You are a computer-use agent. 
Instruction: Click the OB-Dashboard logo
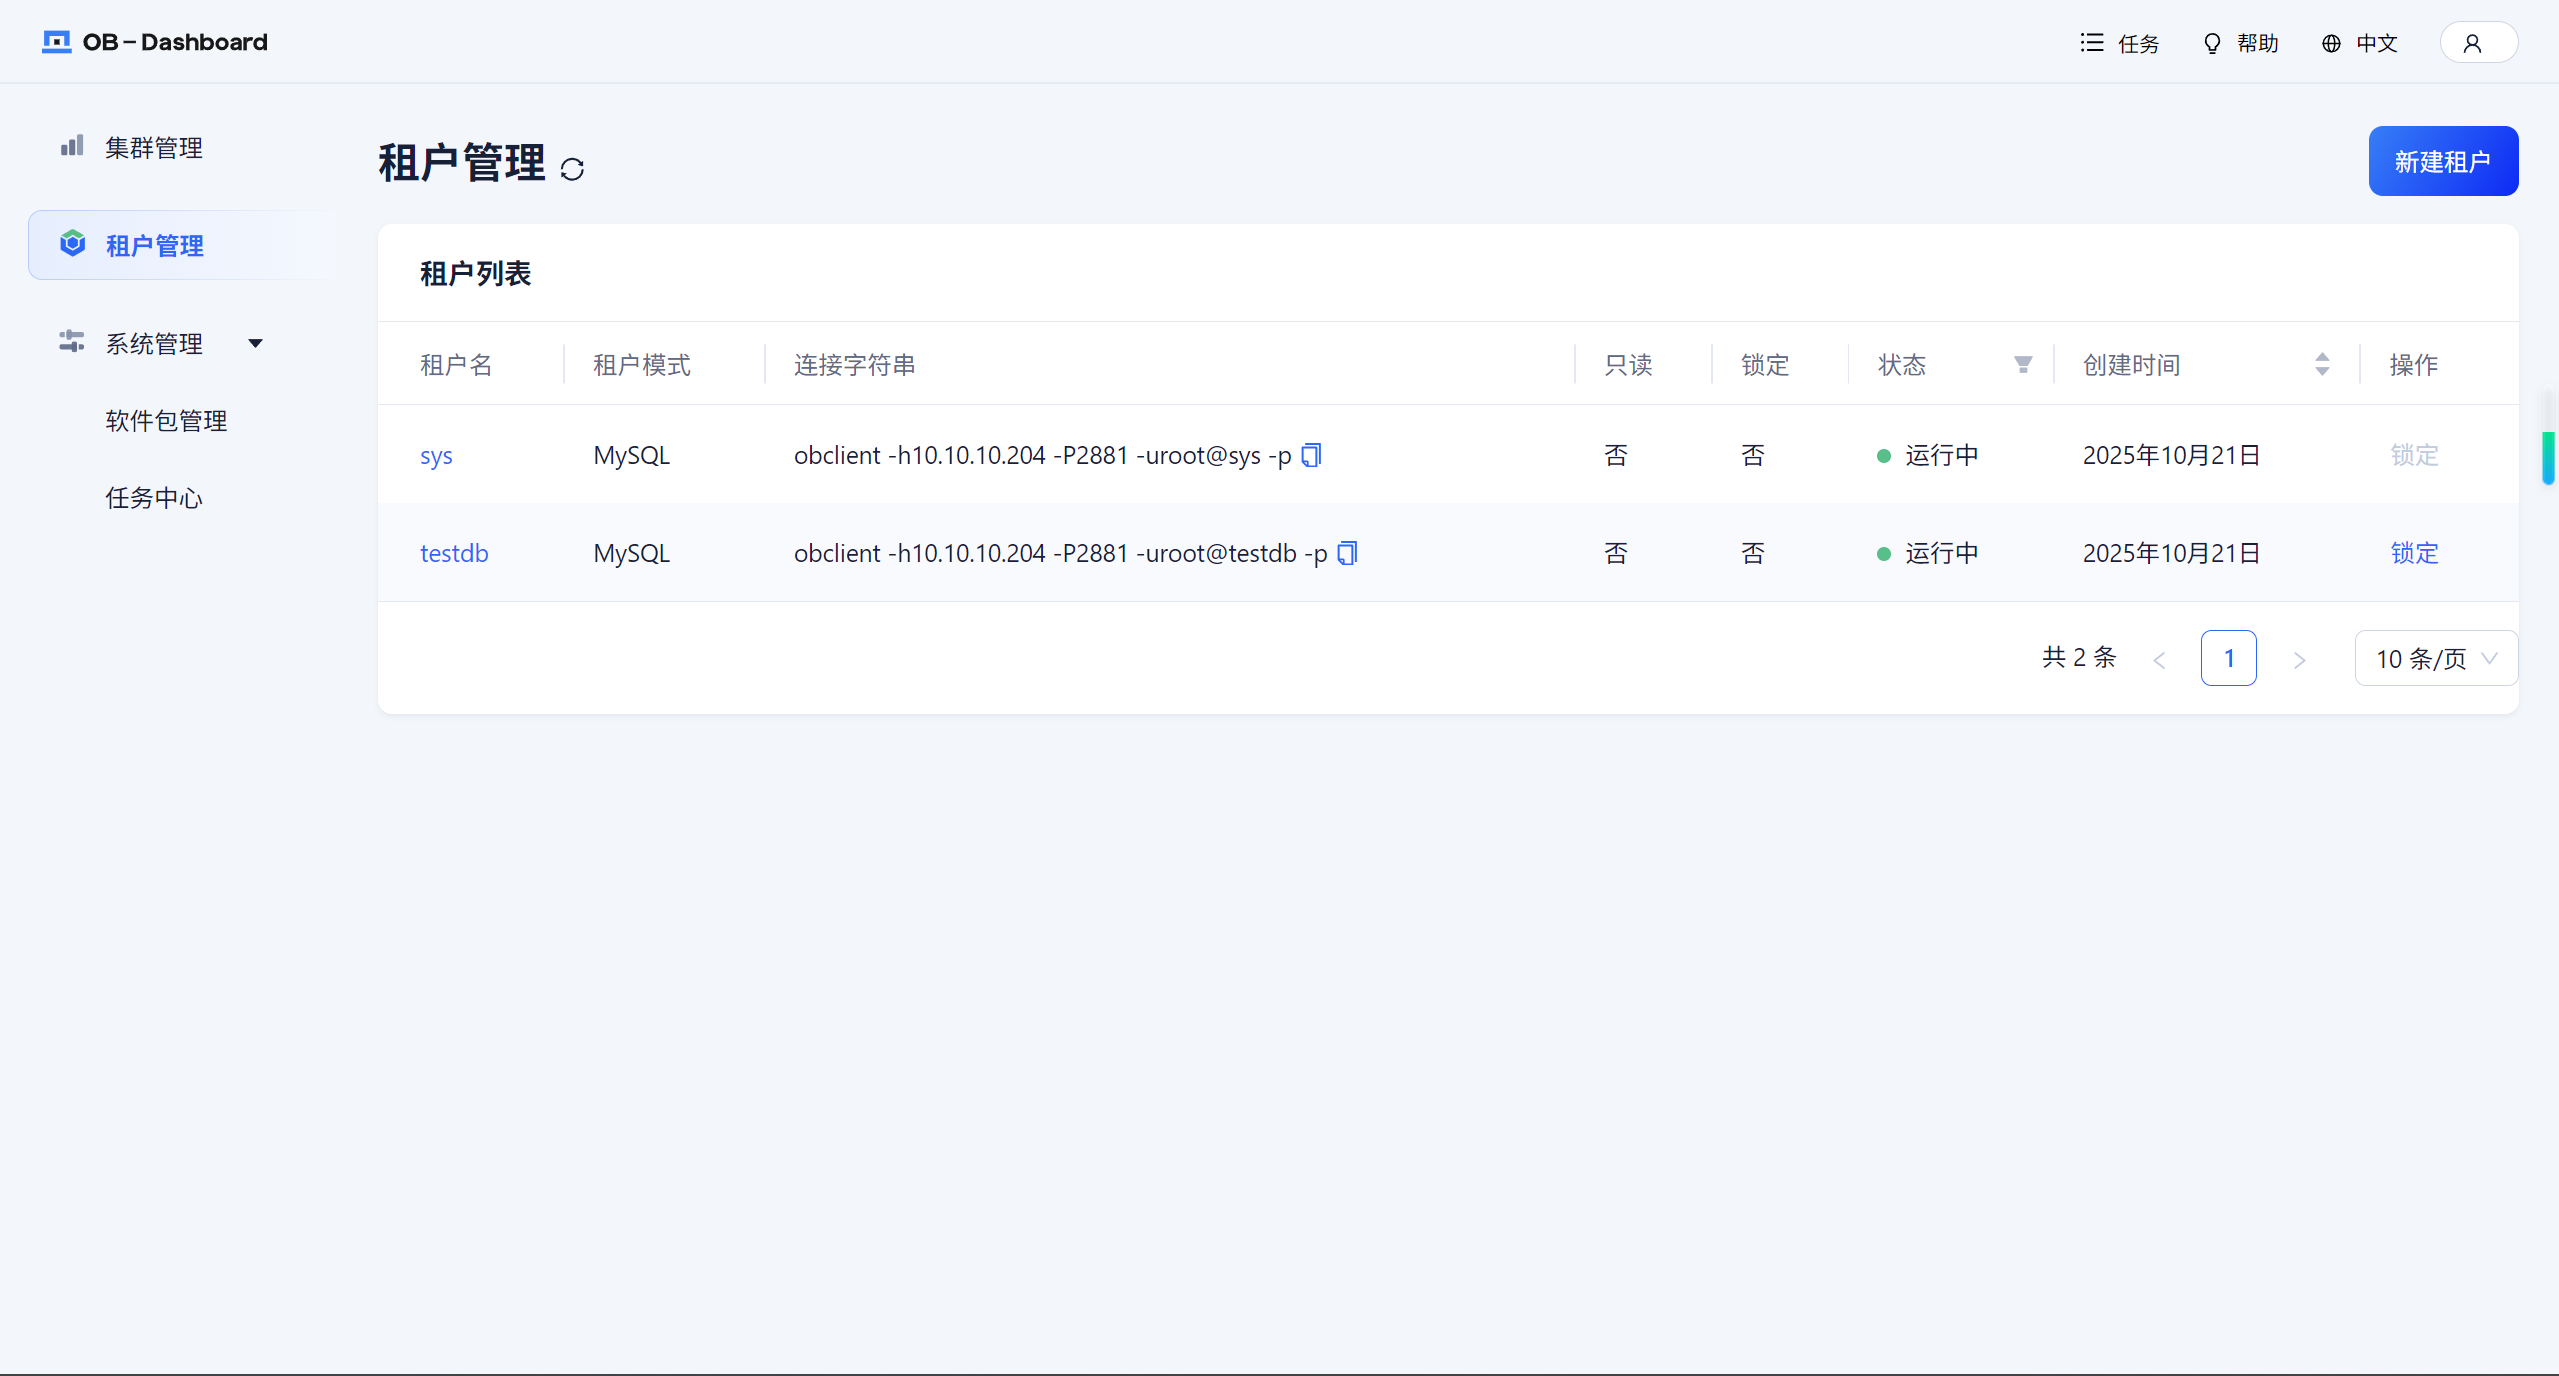155,42
